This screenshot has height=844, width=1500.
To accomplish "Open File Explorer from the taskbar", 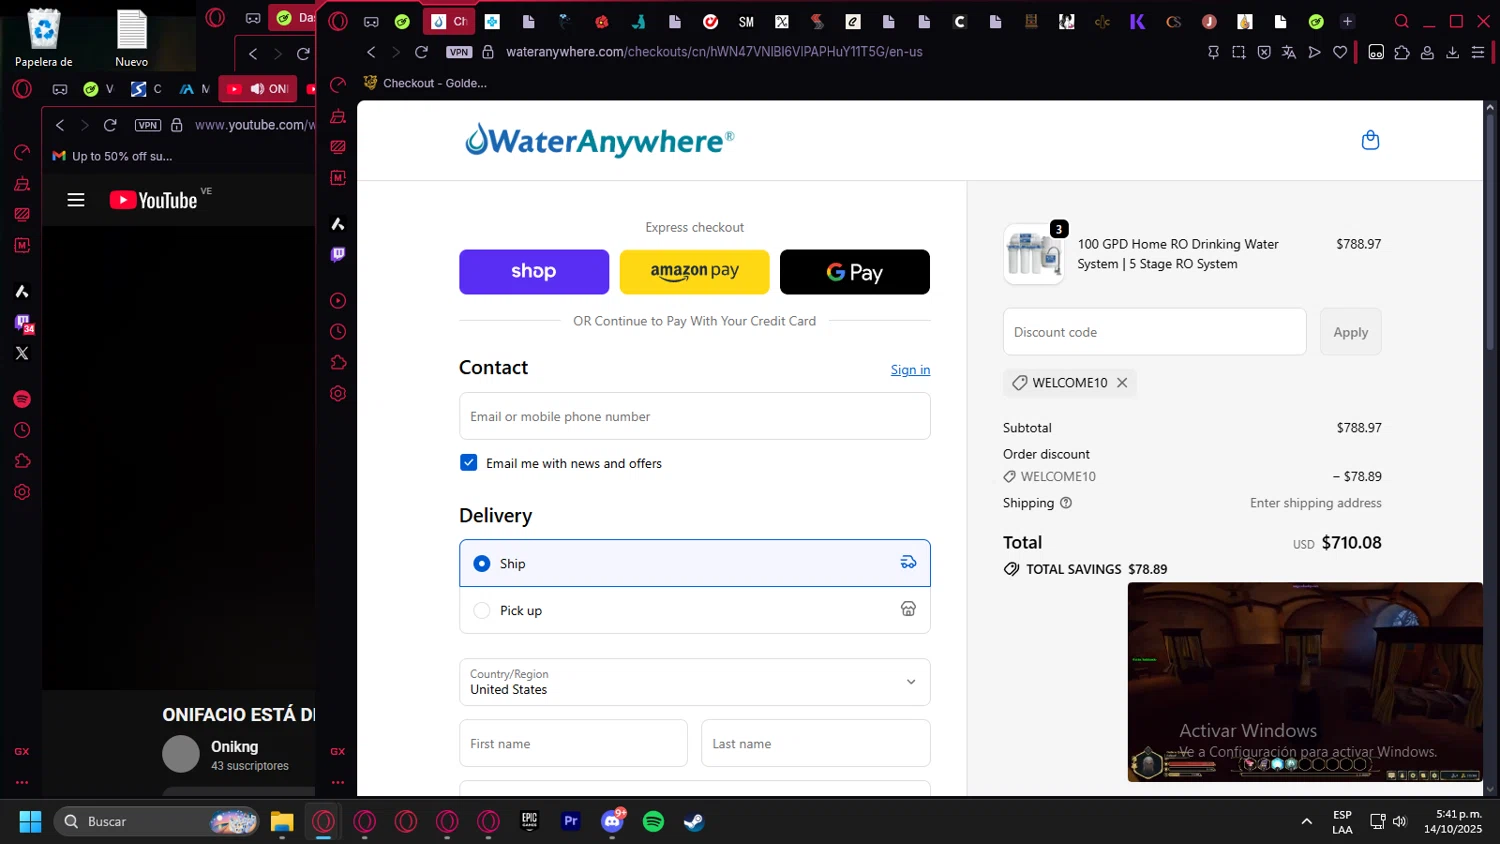I will click(282, 821).
